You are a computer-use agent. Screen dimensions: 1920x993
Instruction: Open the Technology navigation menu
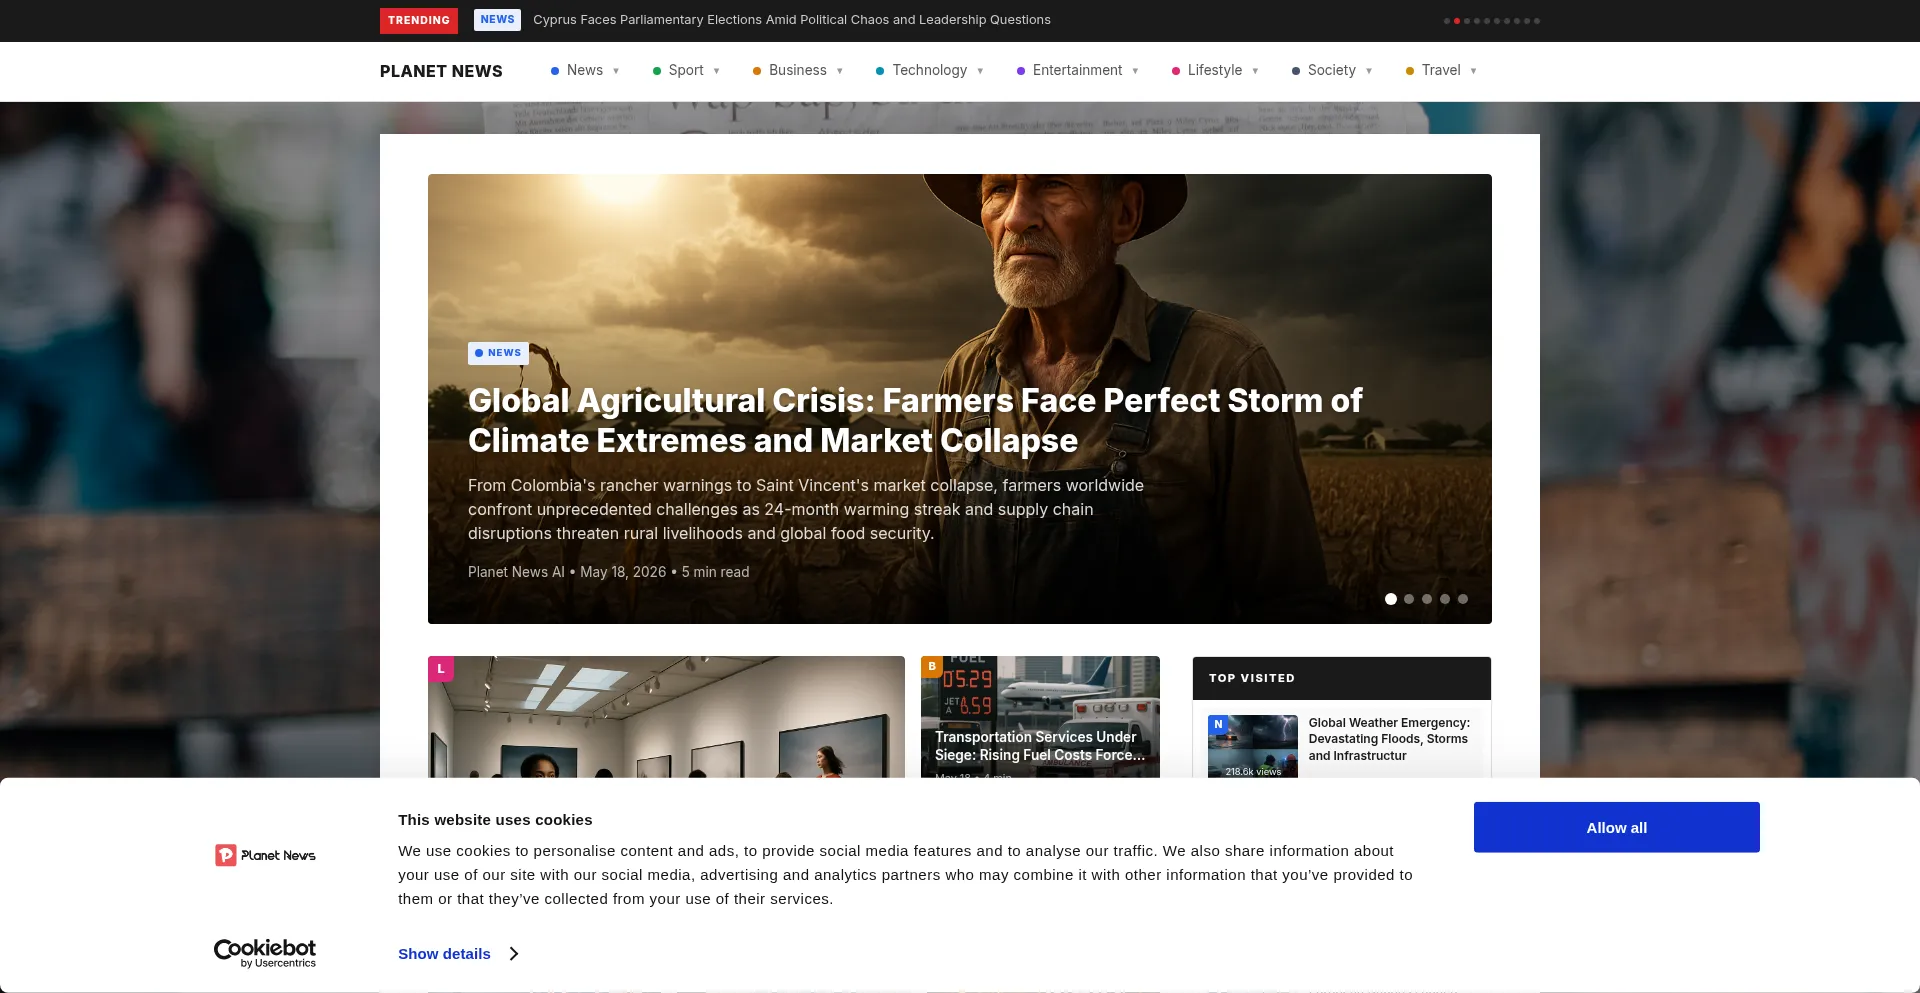tap(930, 71)
